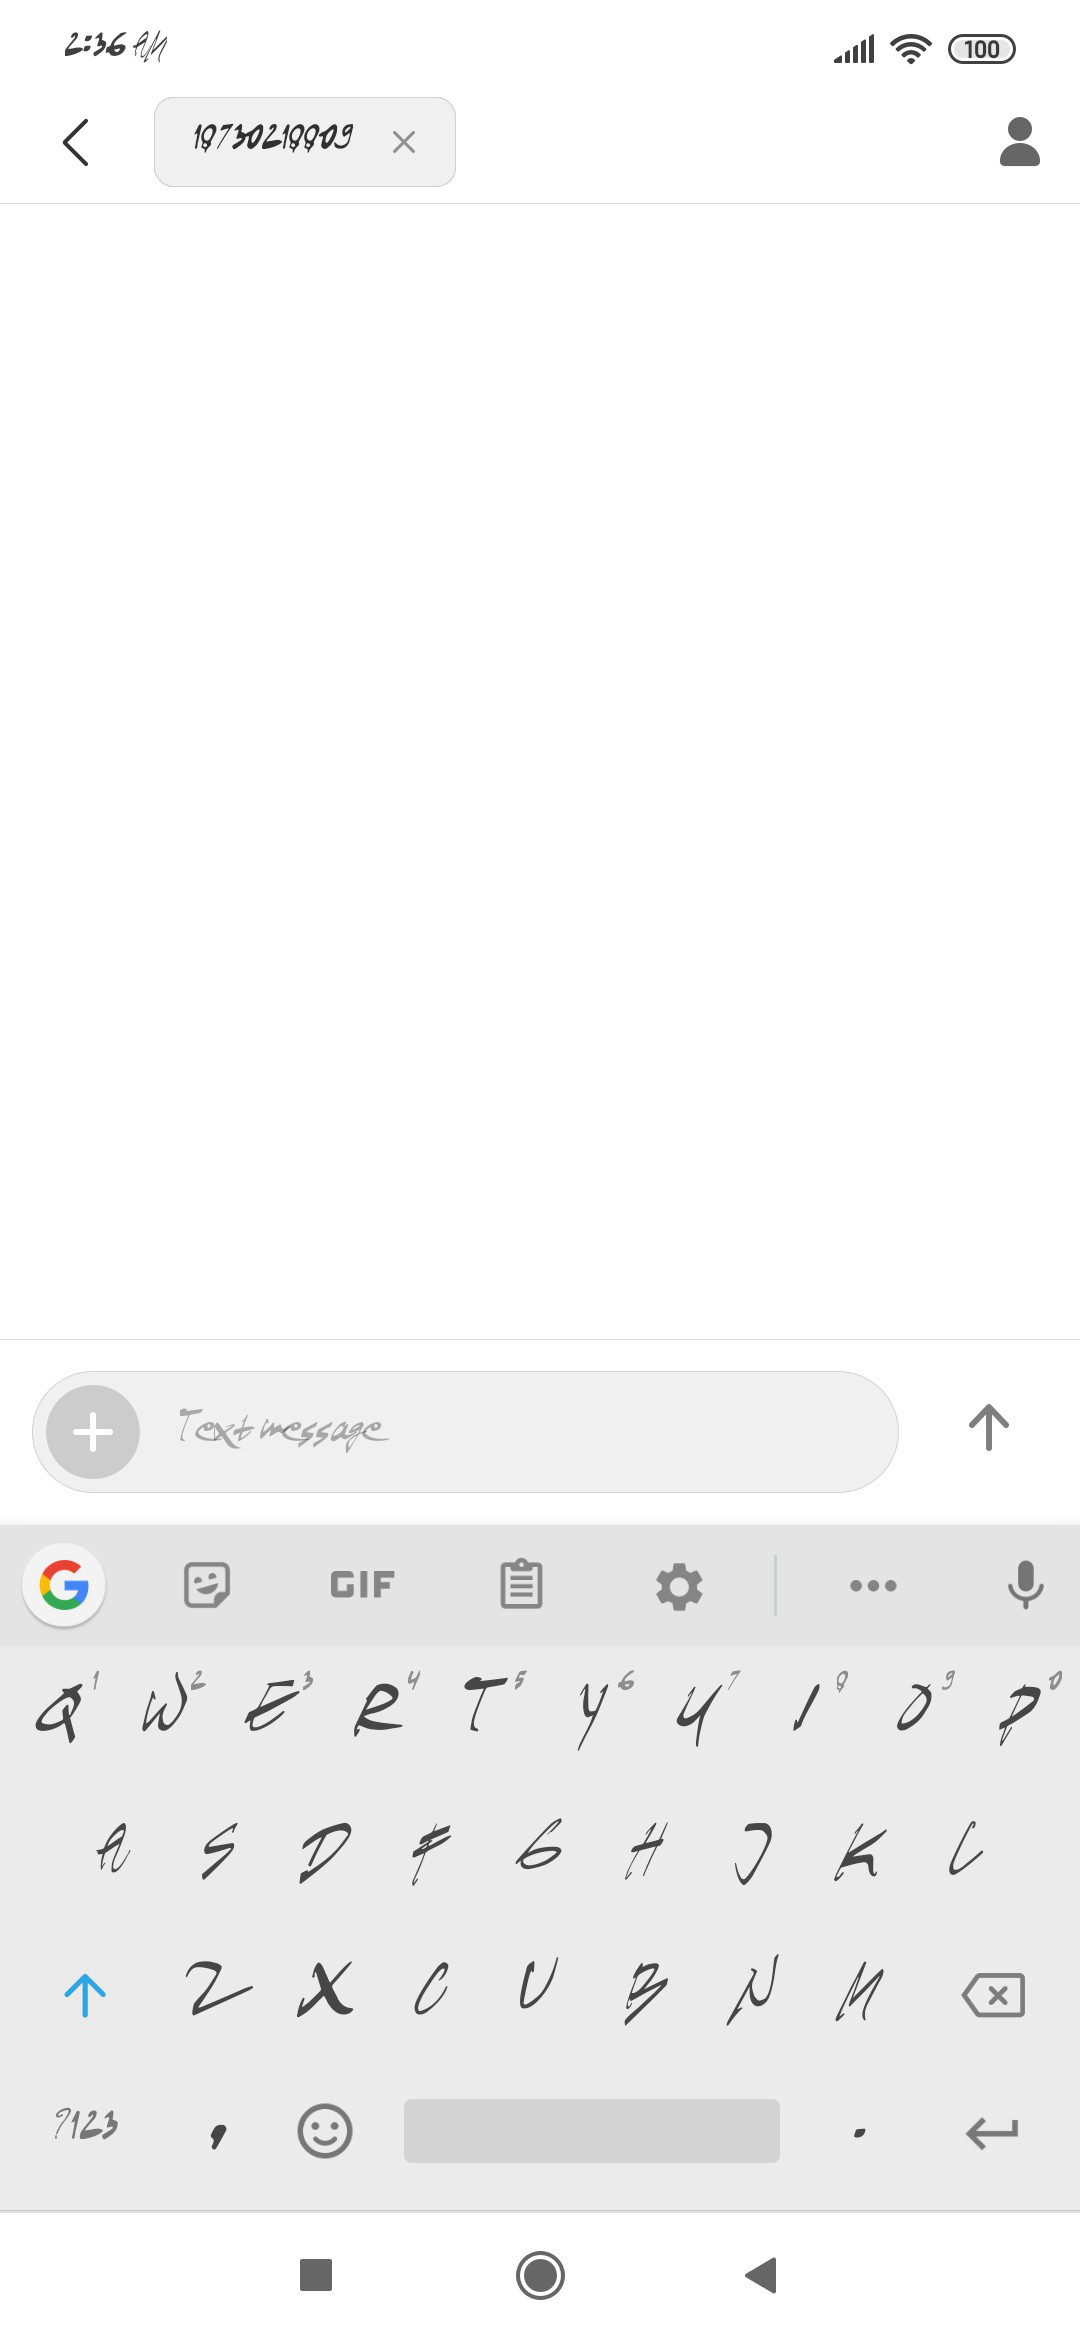This screenshot has height=2340, width=1080.
Task: Open keyboard settings gear
Action: (x=679, y=1586)
